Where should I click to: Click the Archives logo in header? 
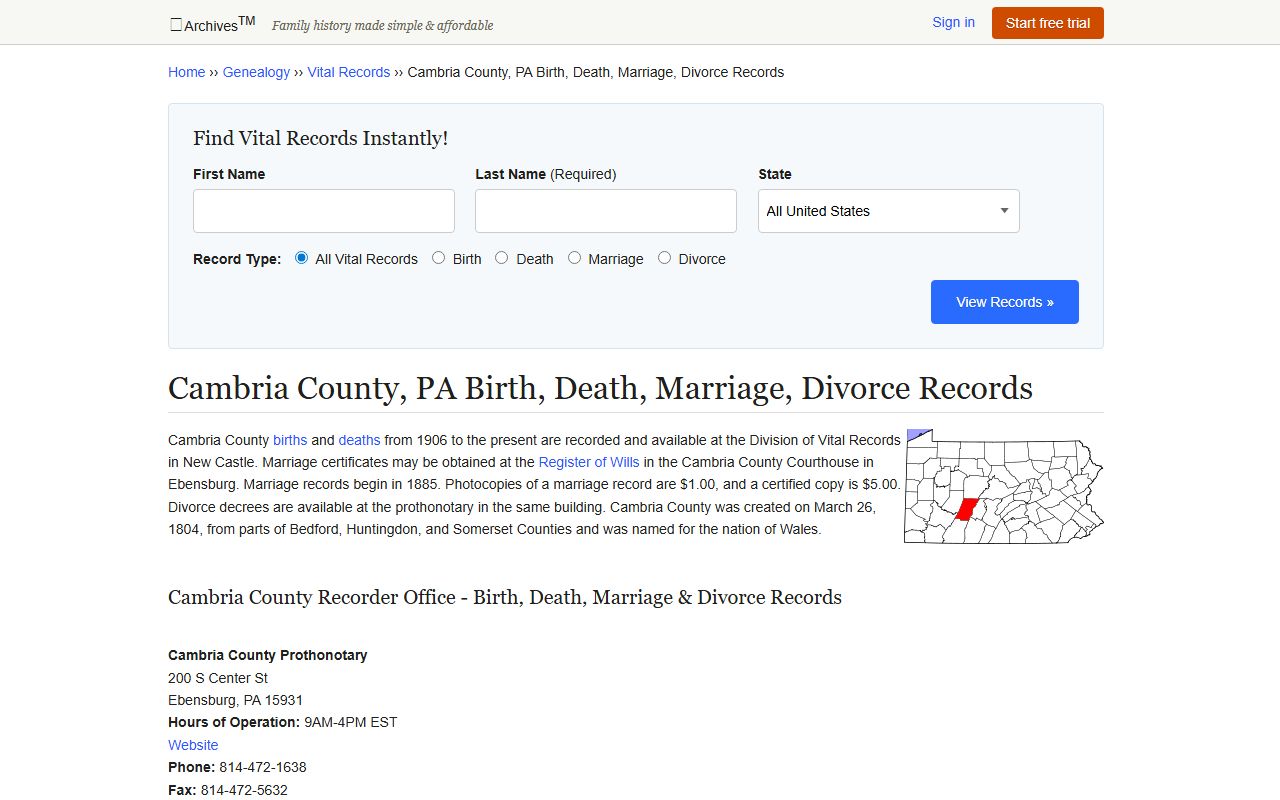click(x=212, y=24)
